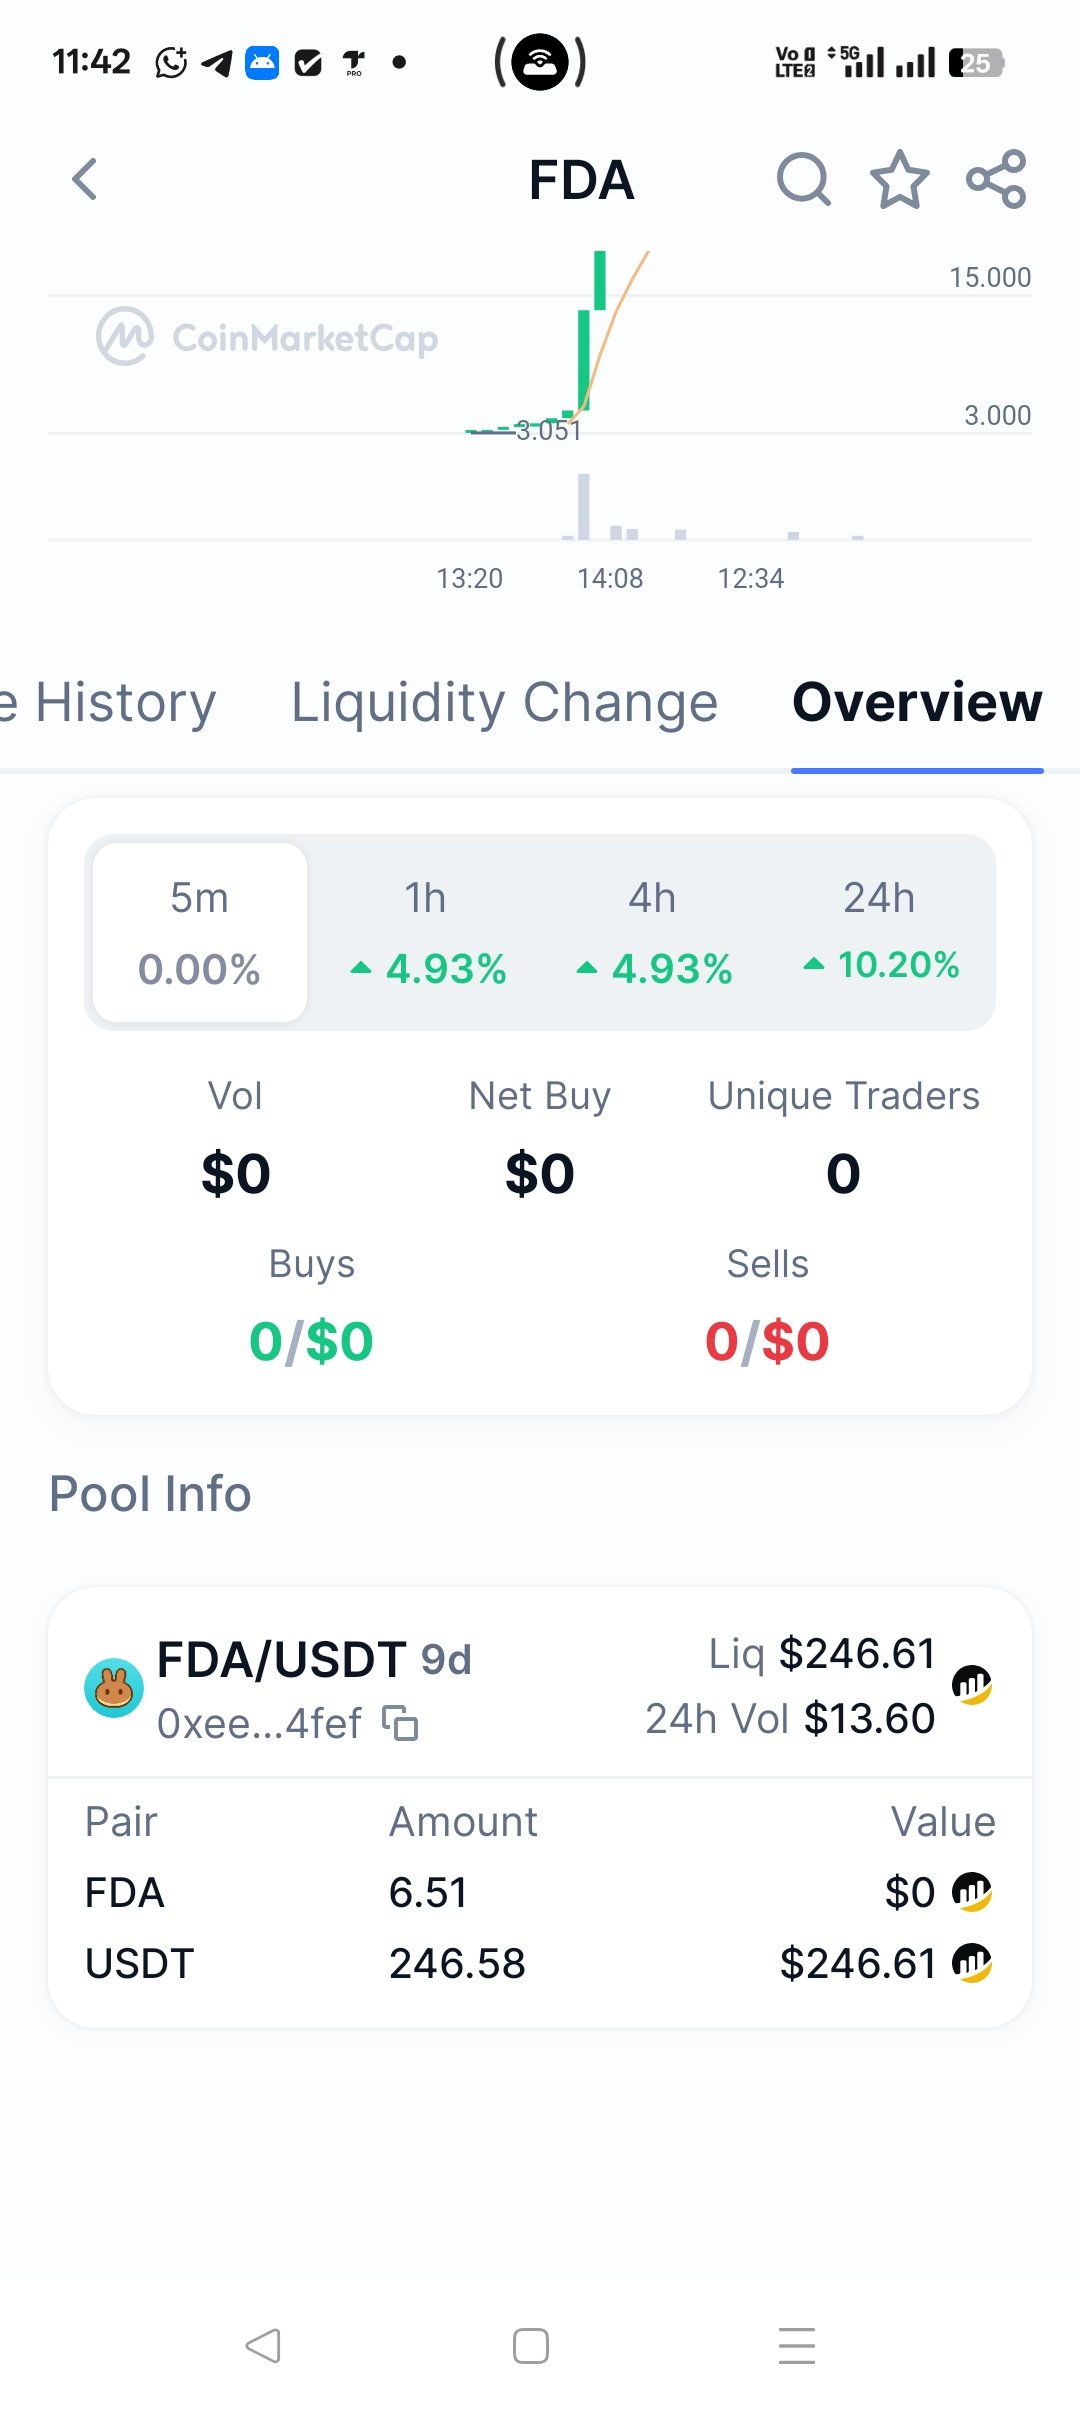Tap the share icon

pos(996,180)
